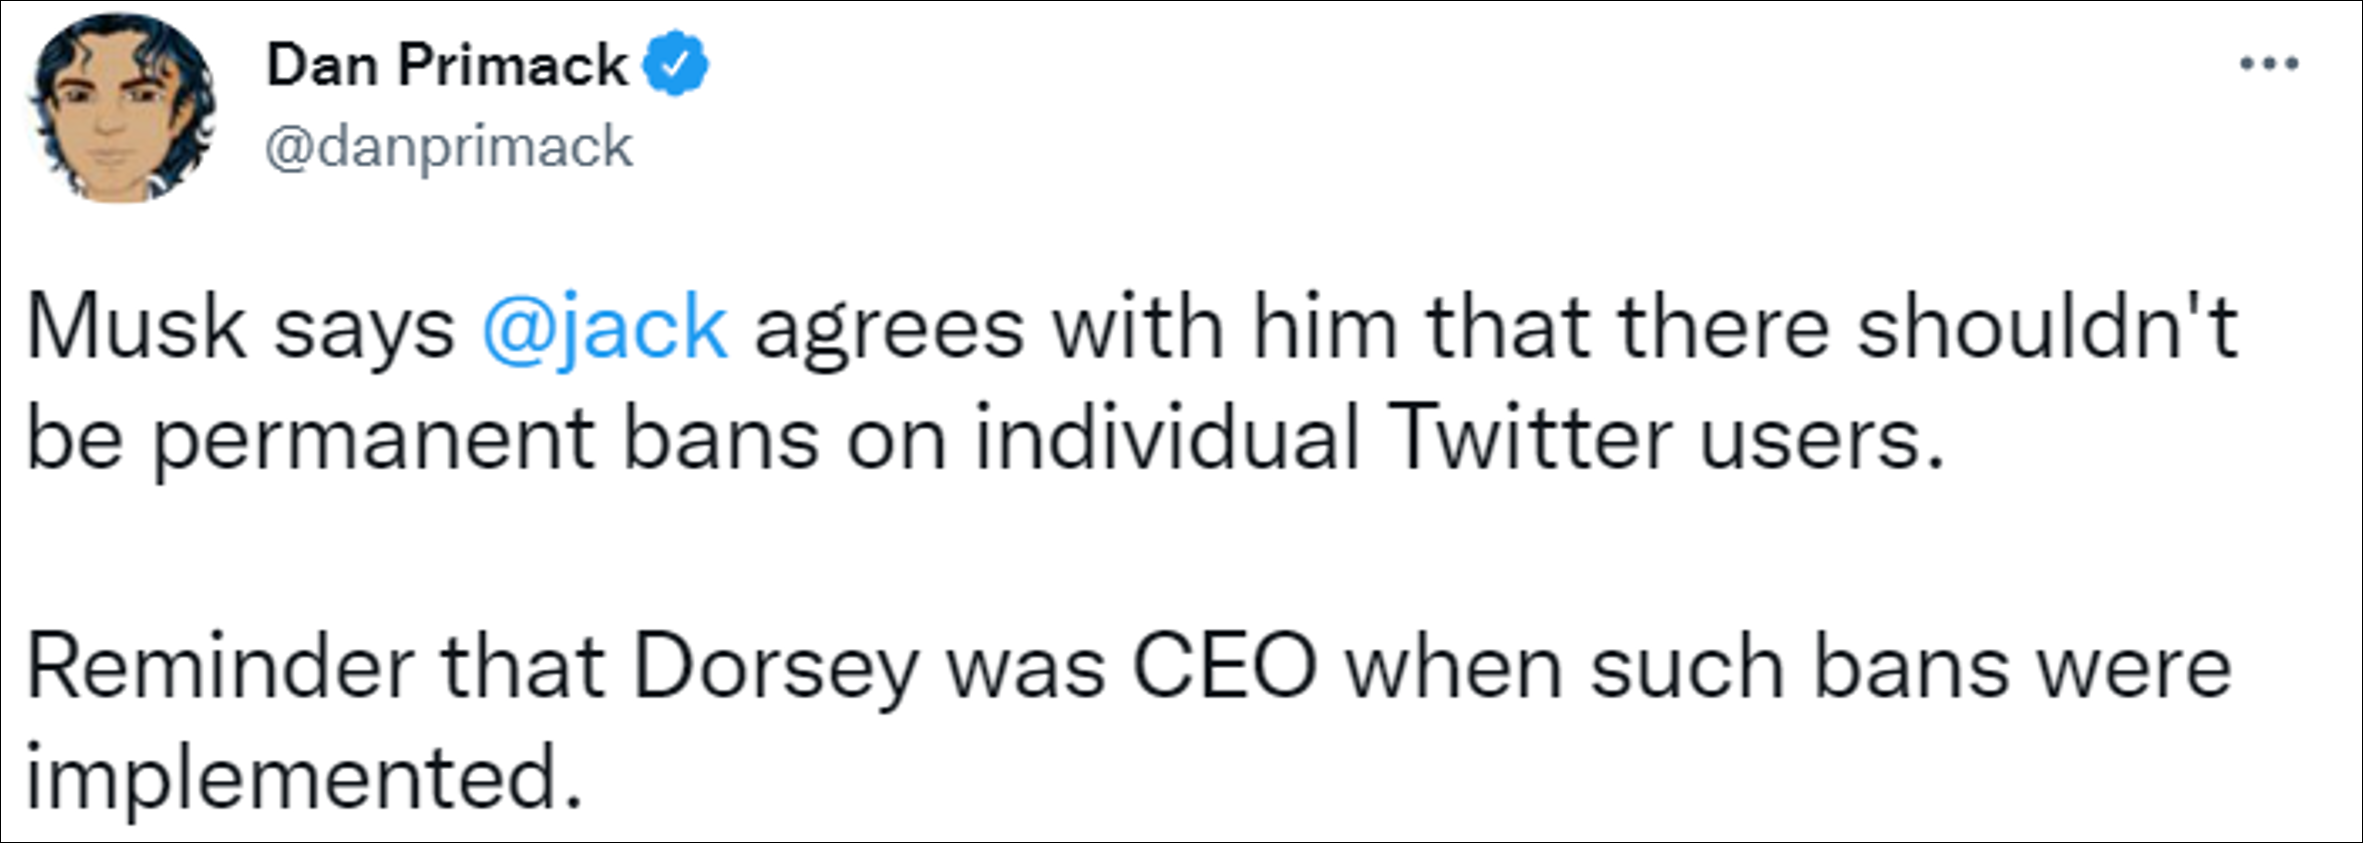Click the Dan Primack display name

[446, 66]
